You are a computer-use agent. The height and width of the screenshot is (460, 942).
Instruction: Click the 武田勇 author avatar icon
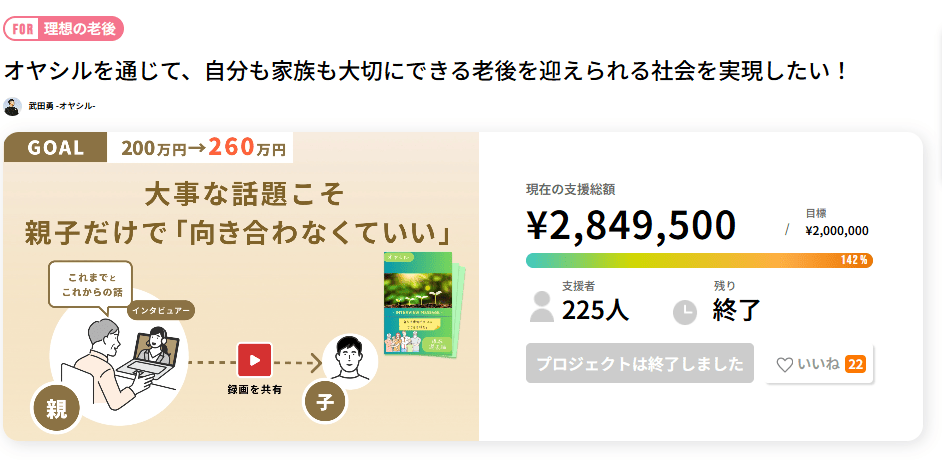[x=13, y=106]
